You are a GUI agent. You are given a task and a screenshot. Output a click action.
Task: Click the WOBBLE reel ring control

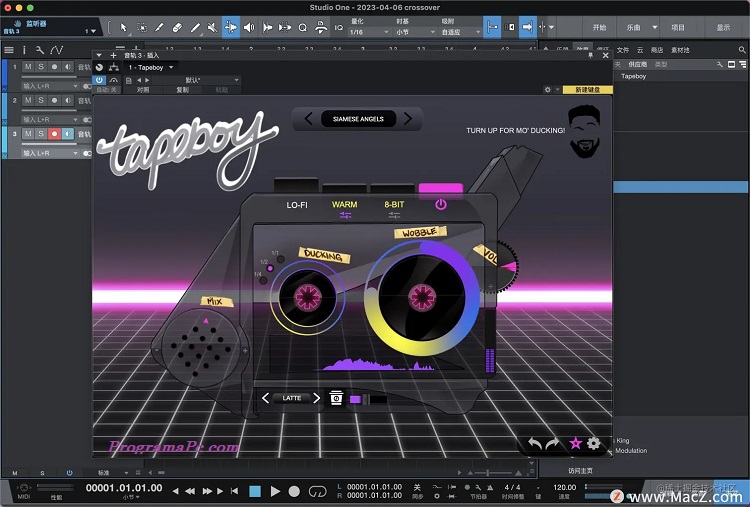point(421,298)
